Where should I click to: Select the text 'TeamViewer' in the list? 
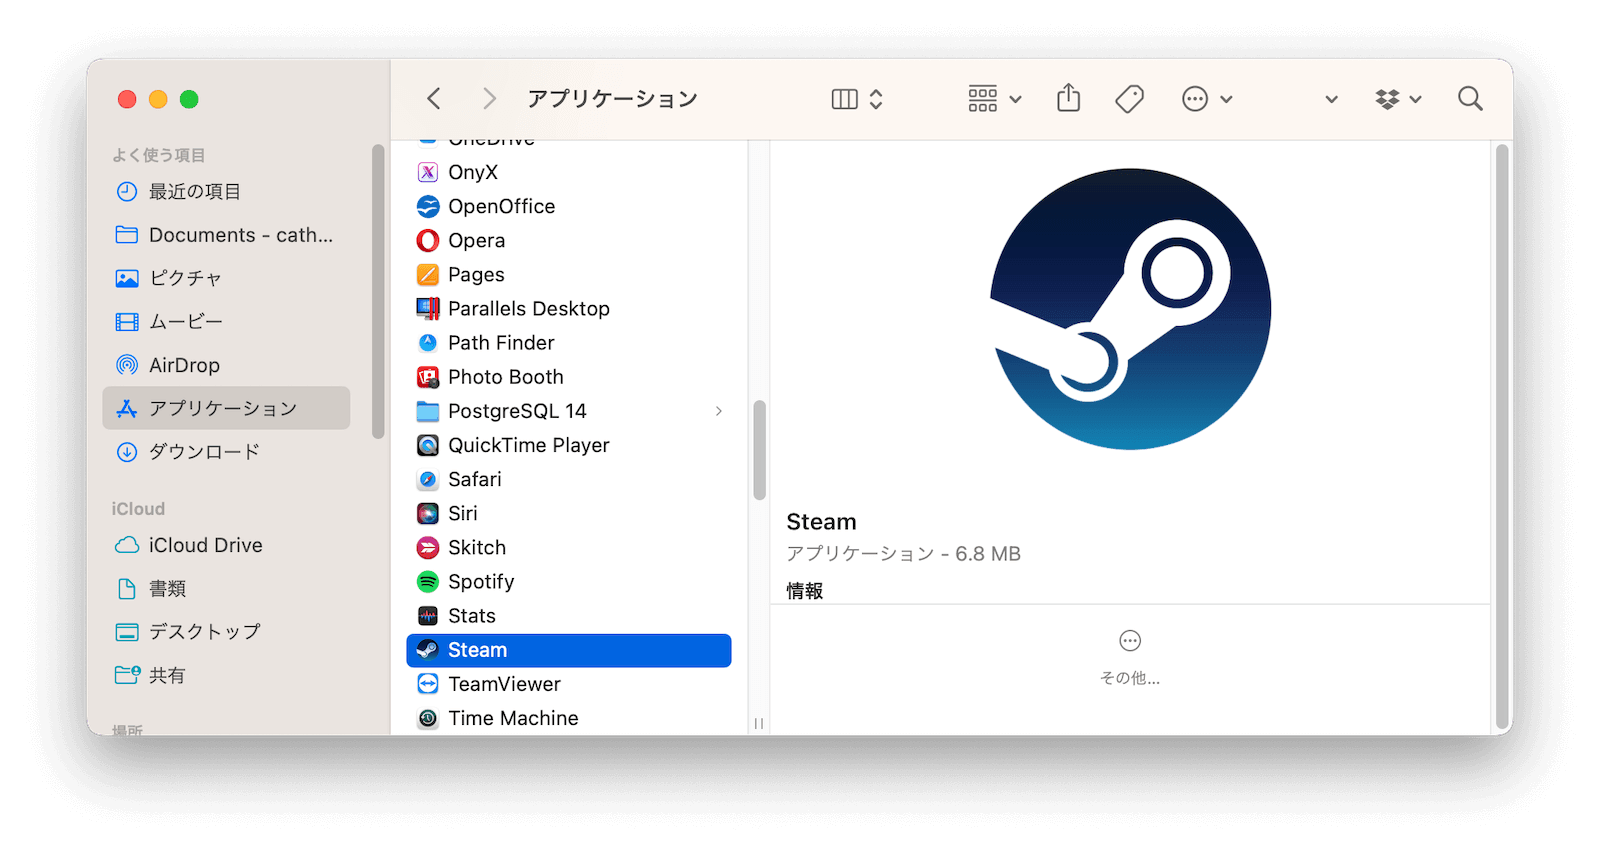point(504,684)
